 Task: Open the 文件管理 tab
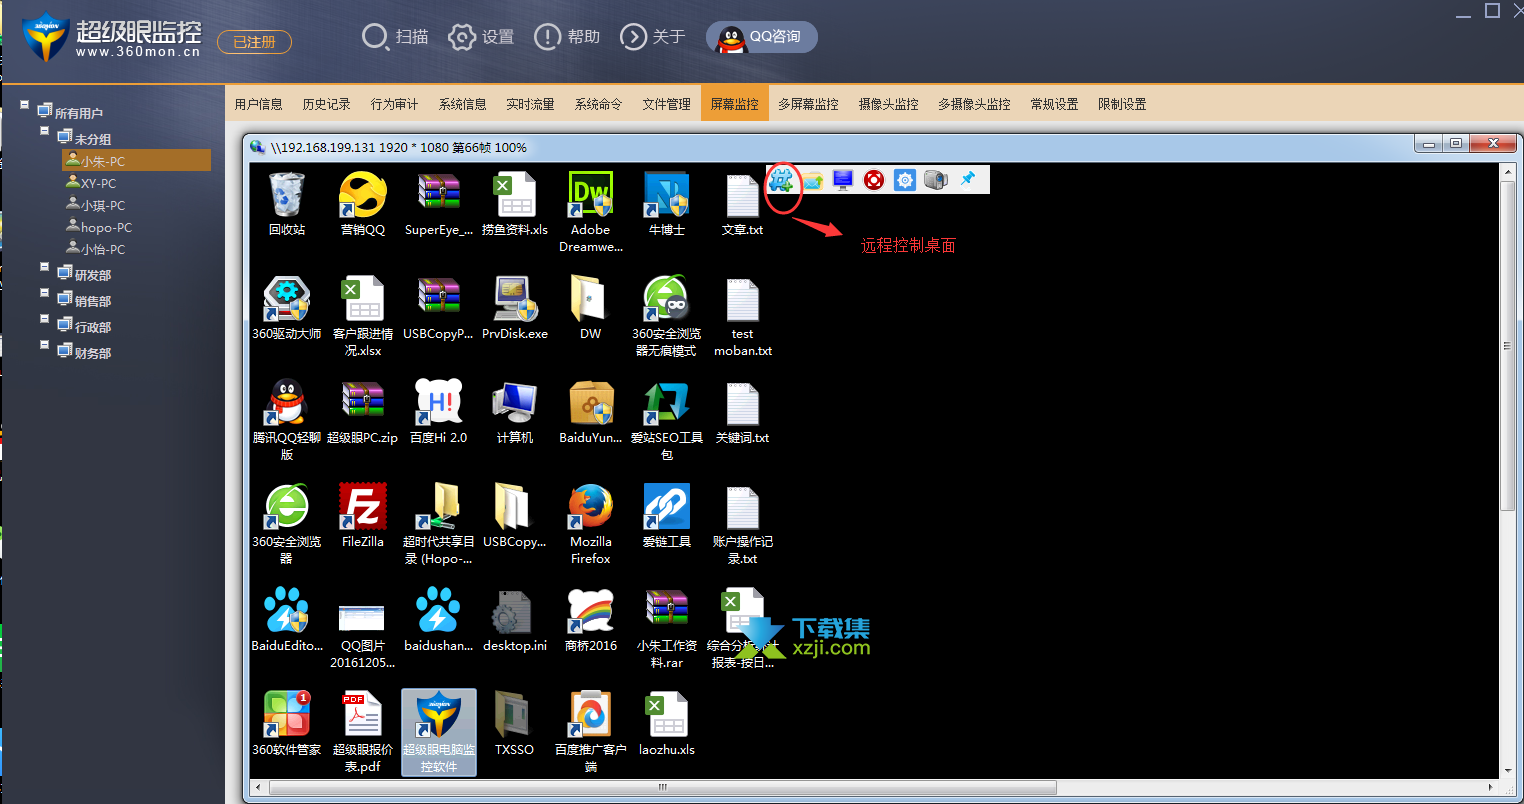tap(667, 104)
